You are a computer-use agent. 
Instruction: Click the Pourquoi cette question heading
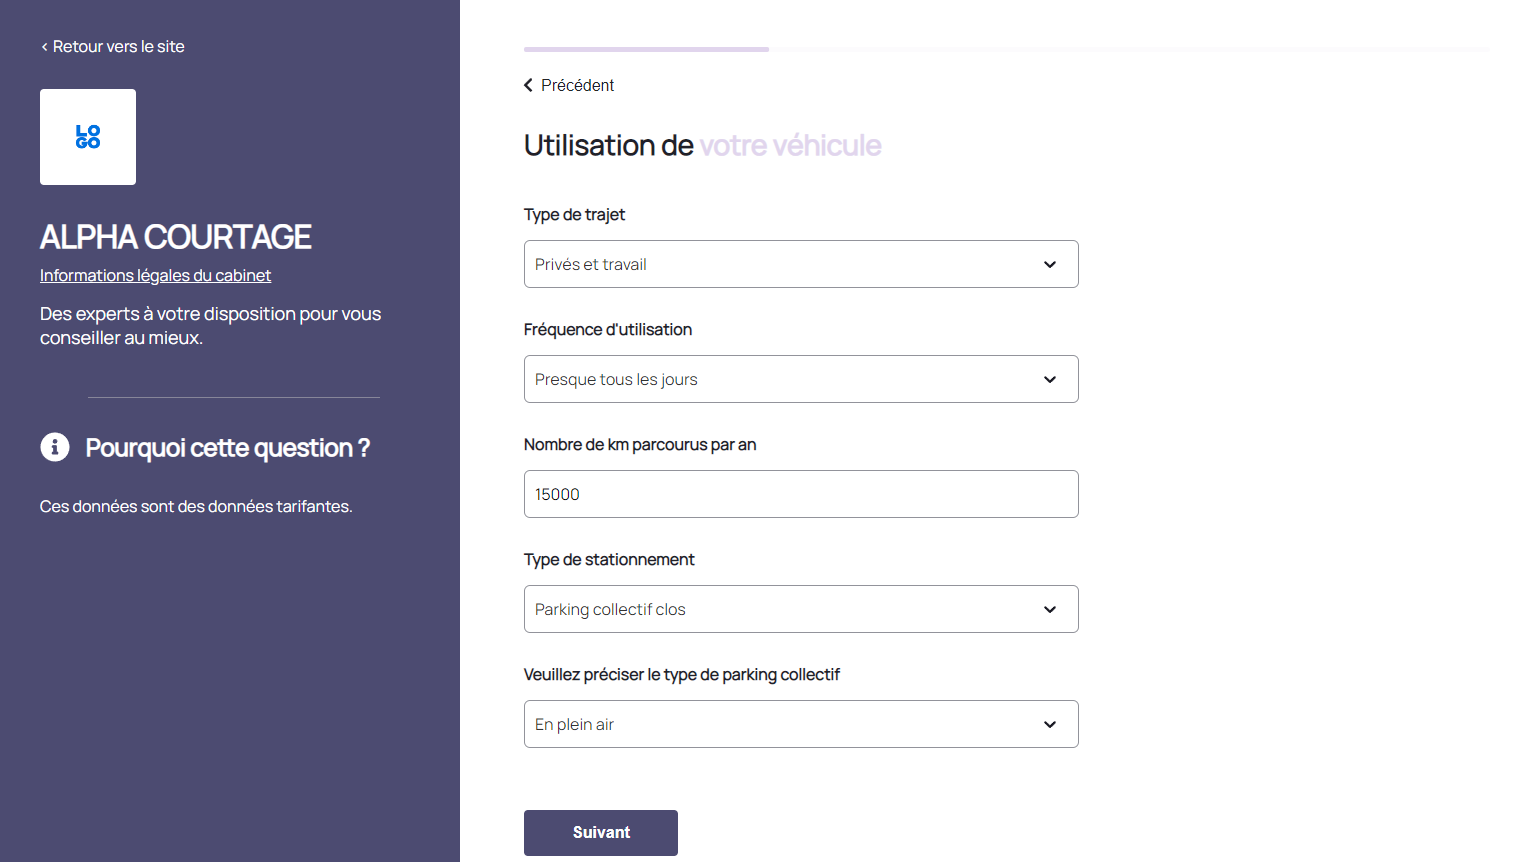227,448
